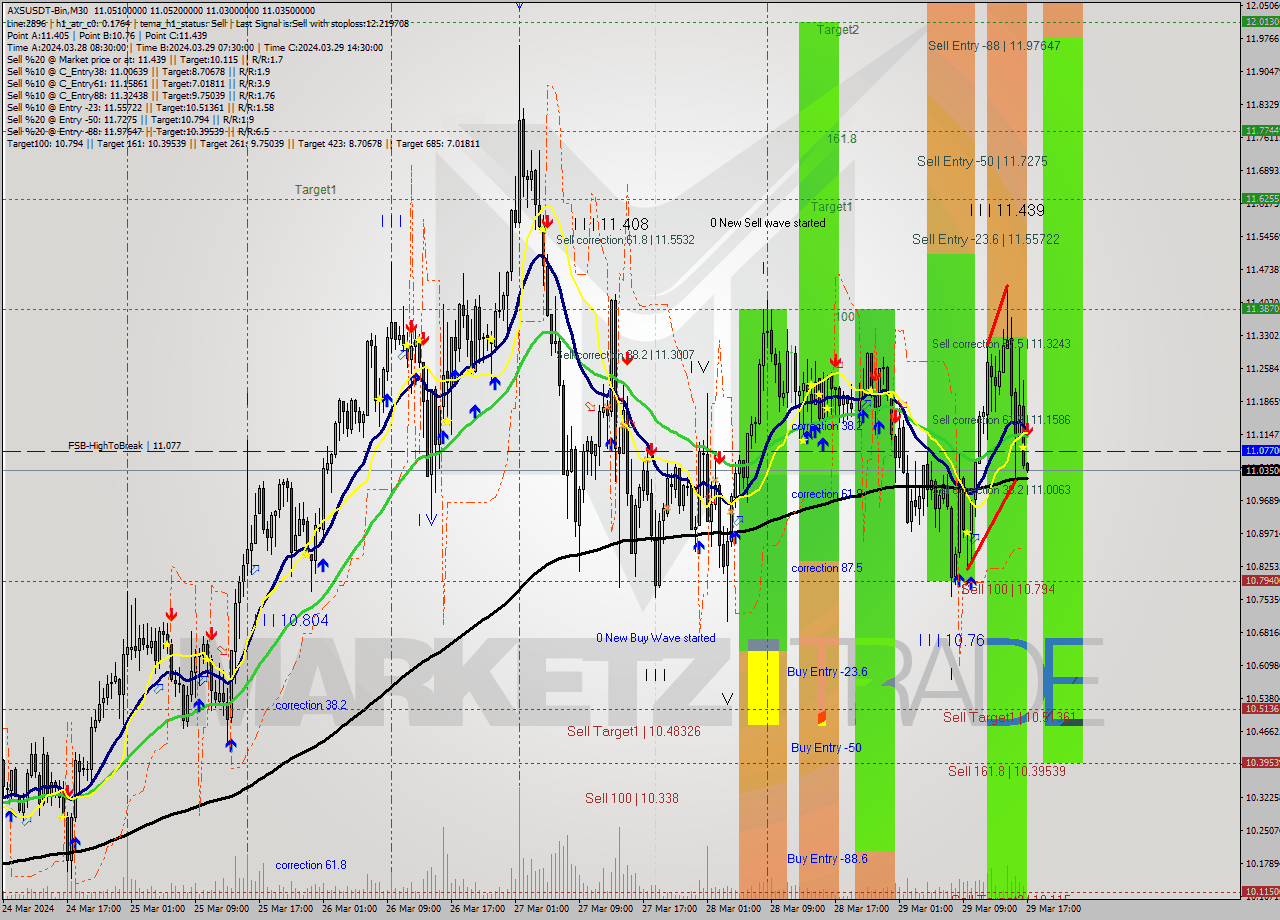Screen dimensions: 1280x920
Task: Click the 11.3870 price tag on axis
Action: point(1261,309)
